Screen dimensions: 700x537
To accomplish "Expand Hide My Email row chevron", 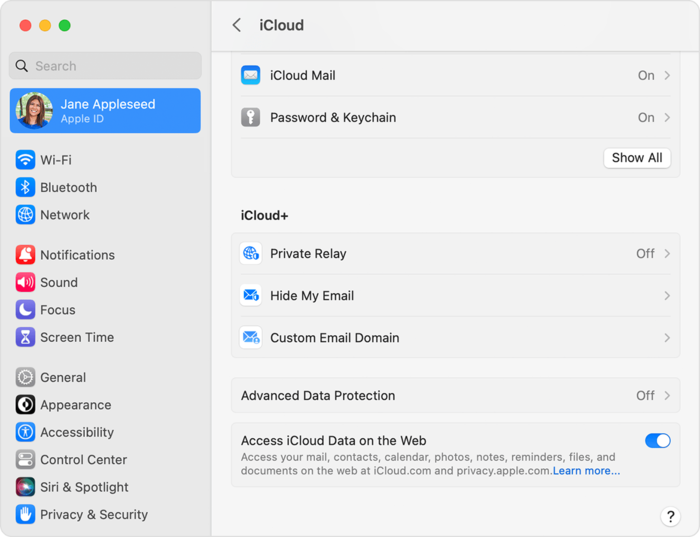I will point(667,296).
